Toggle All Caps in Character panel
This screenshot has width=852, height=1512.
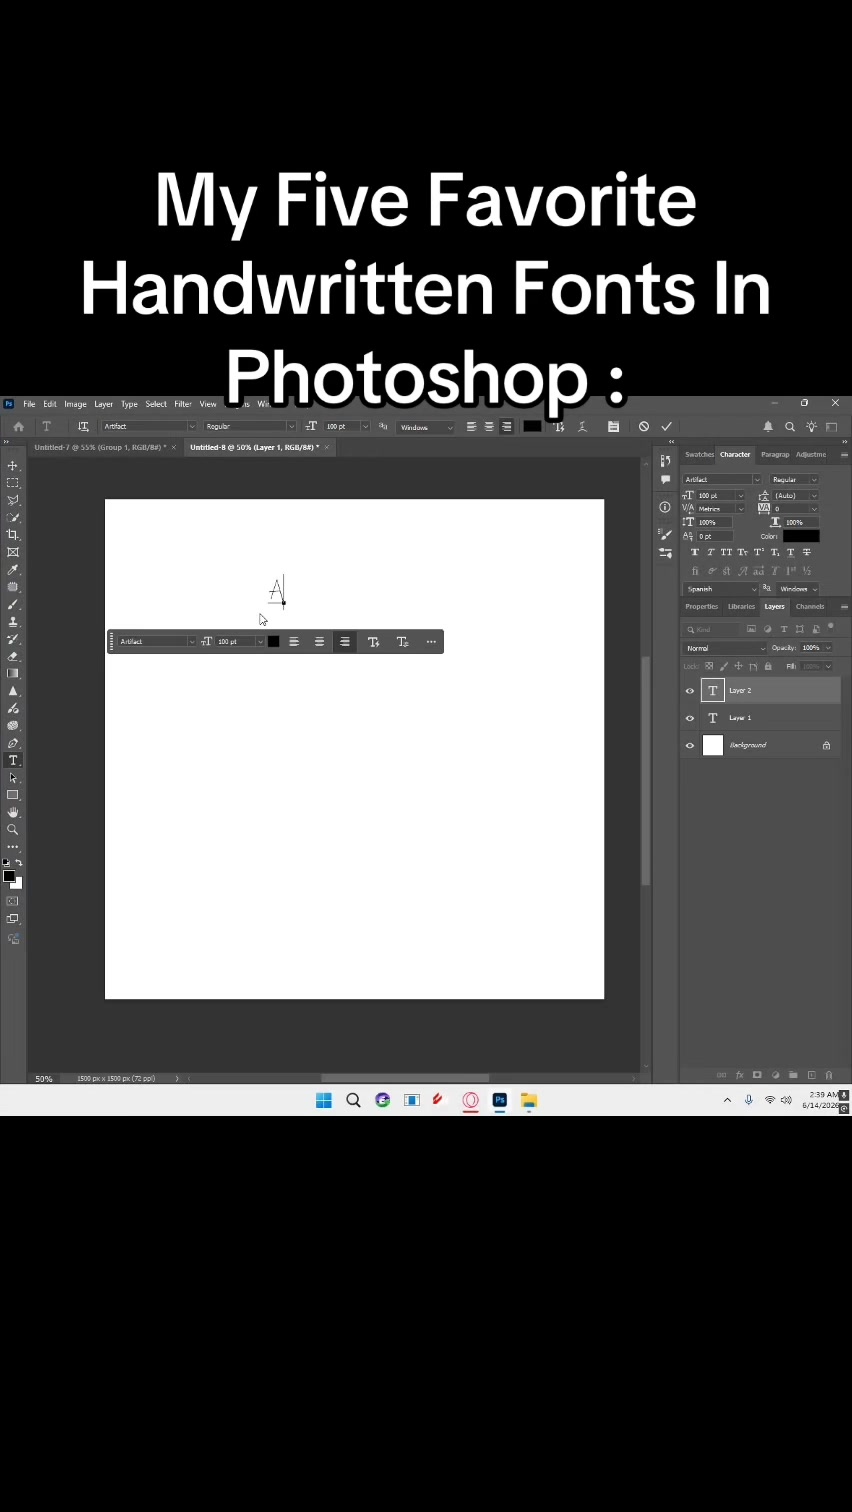click(x=727, y=552)
